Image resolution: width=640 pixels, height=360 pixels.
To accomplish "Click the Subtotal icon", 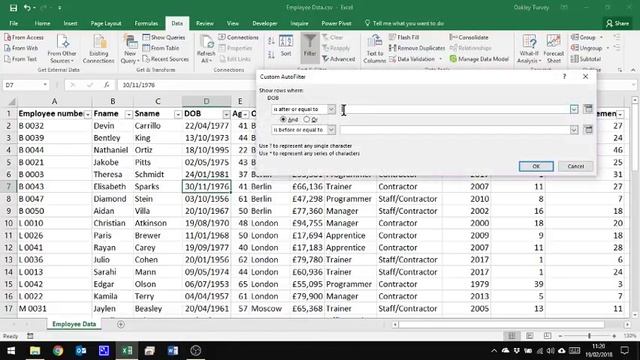I will click(x=574, y=59).
